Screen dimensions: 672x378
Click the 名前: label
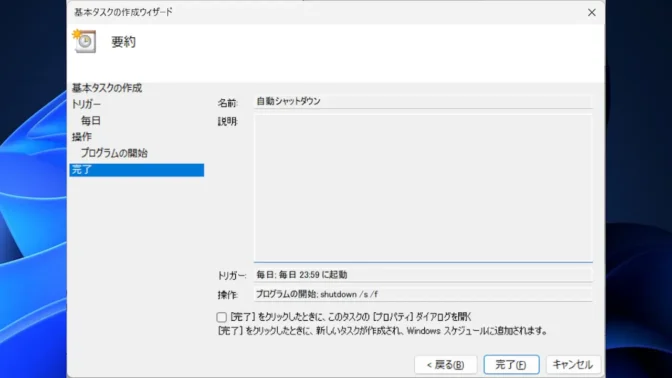[227, 103]
